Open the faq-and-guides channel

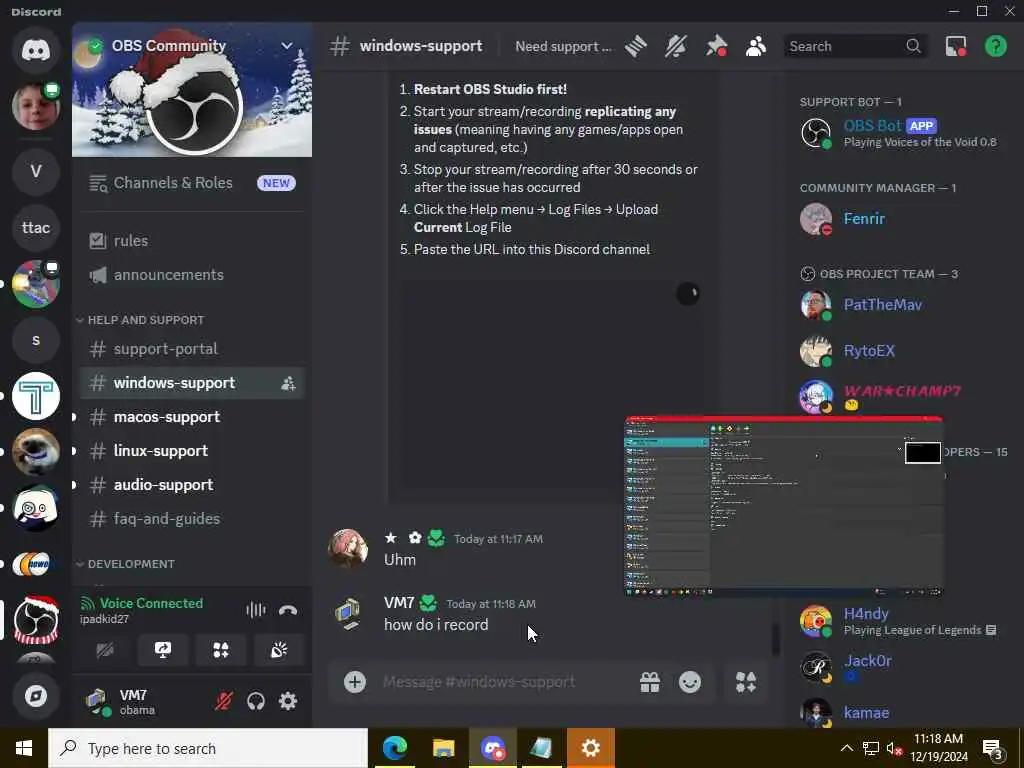(x=192, y=519)
